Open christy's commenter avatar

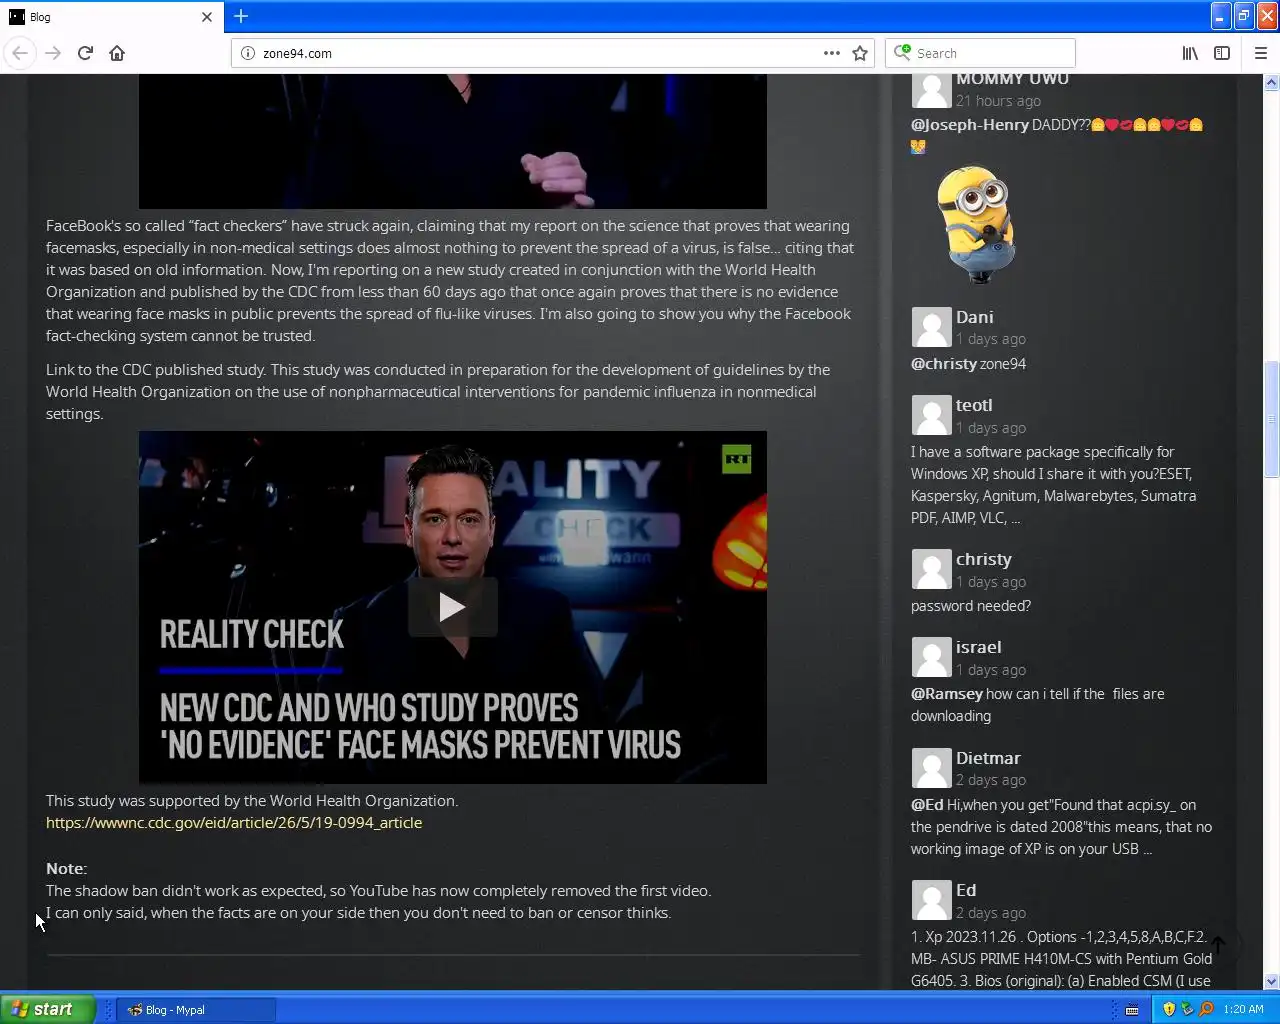tap(931, 569)
